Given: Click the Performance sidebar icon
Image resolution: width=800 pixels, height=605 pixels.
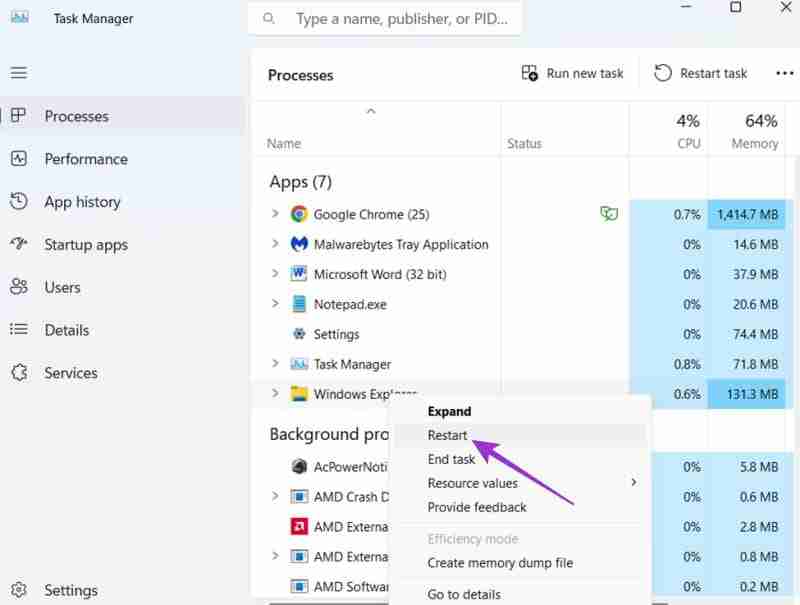Looking at the screenshot, I should click(18, 159).
